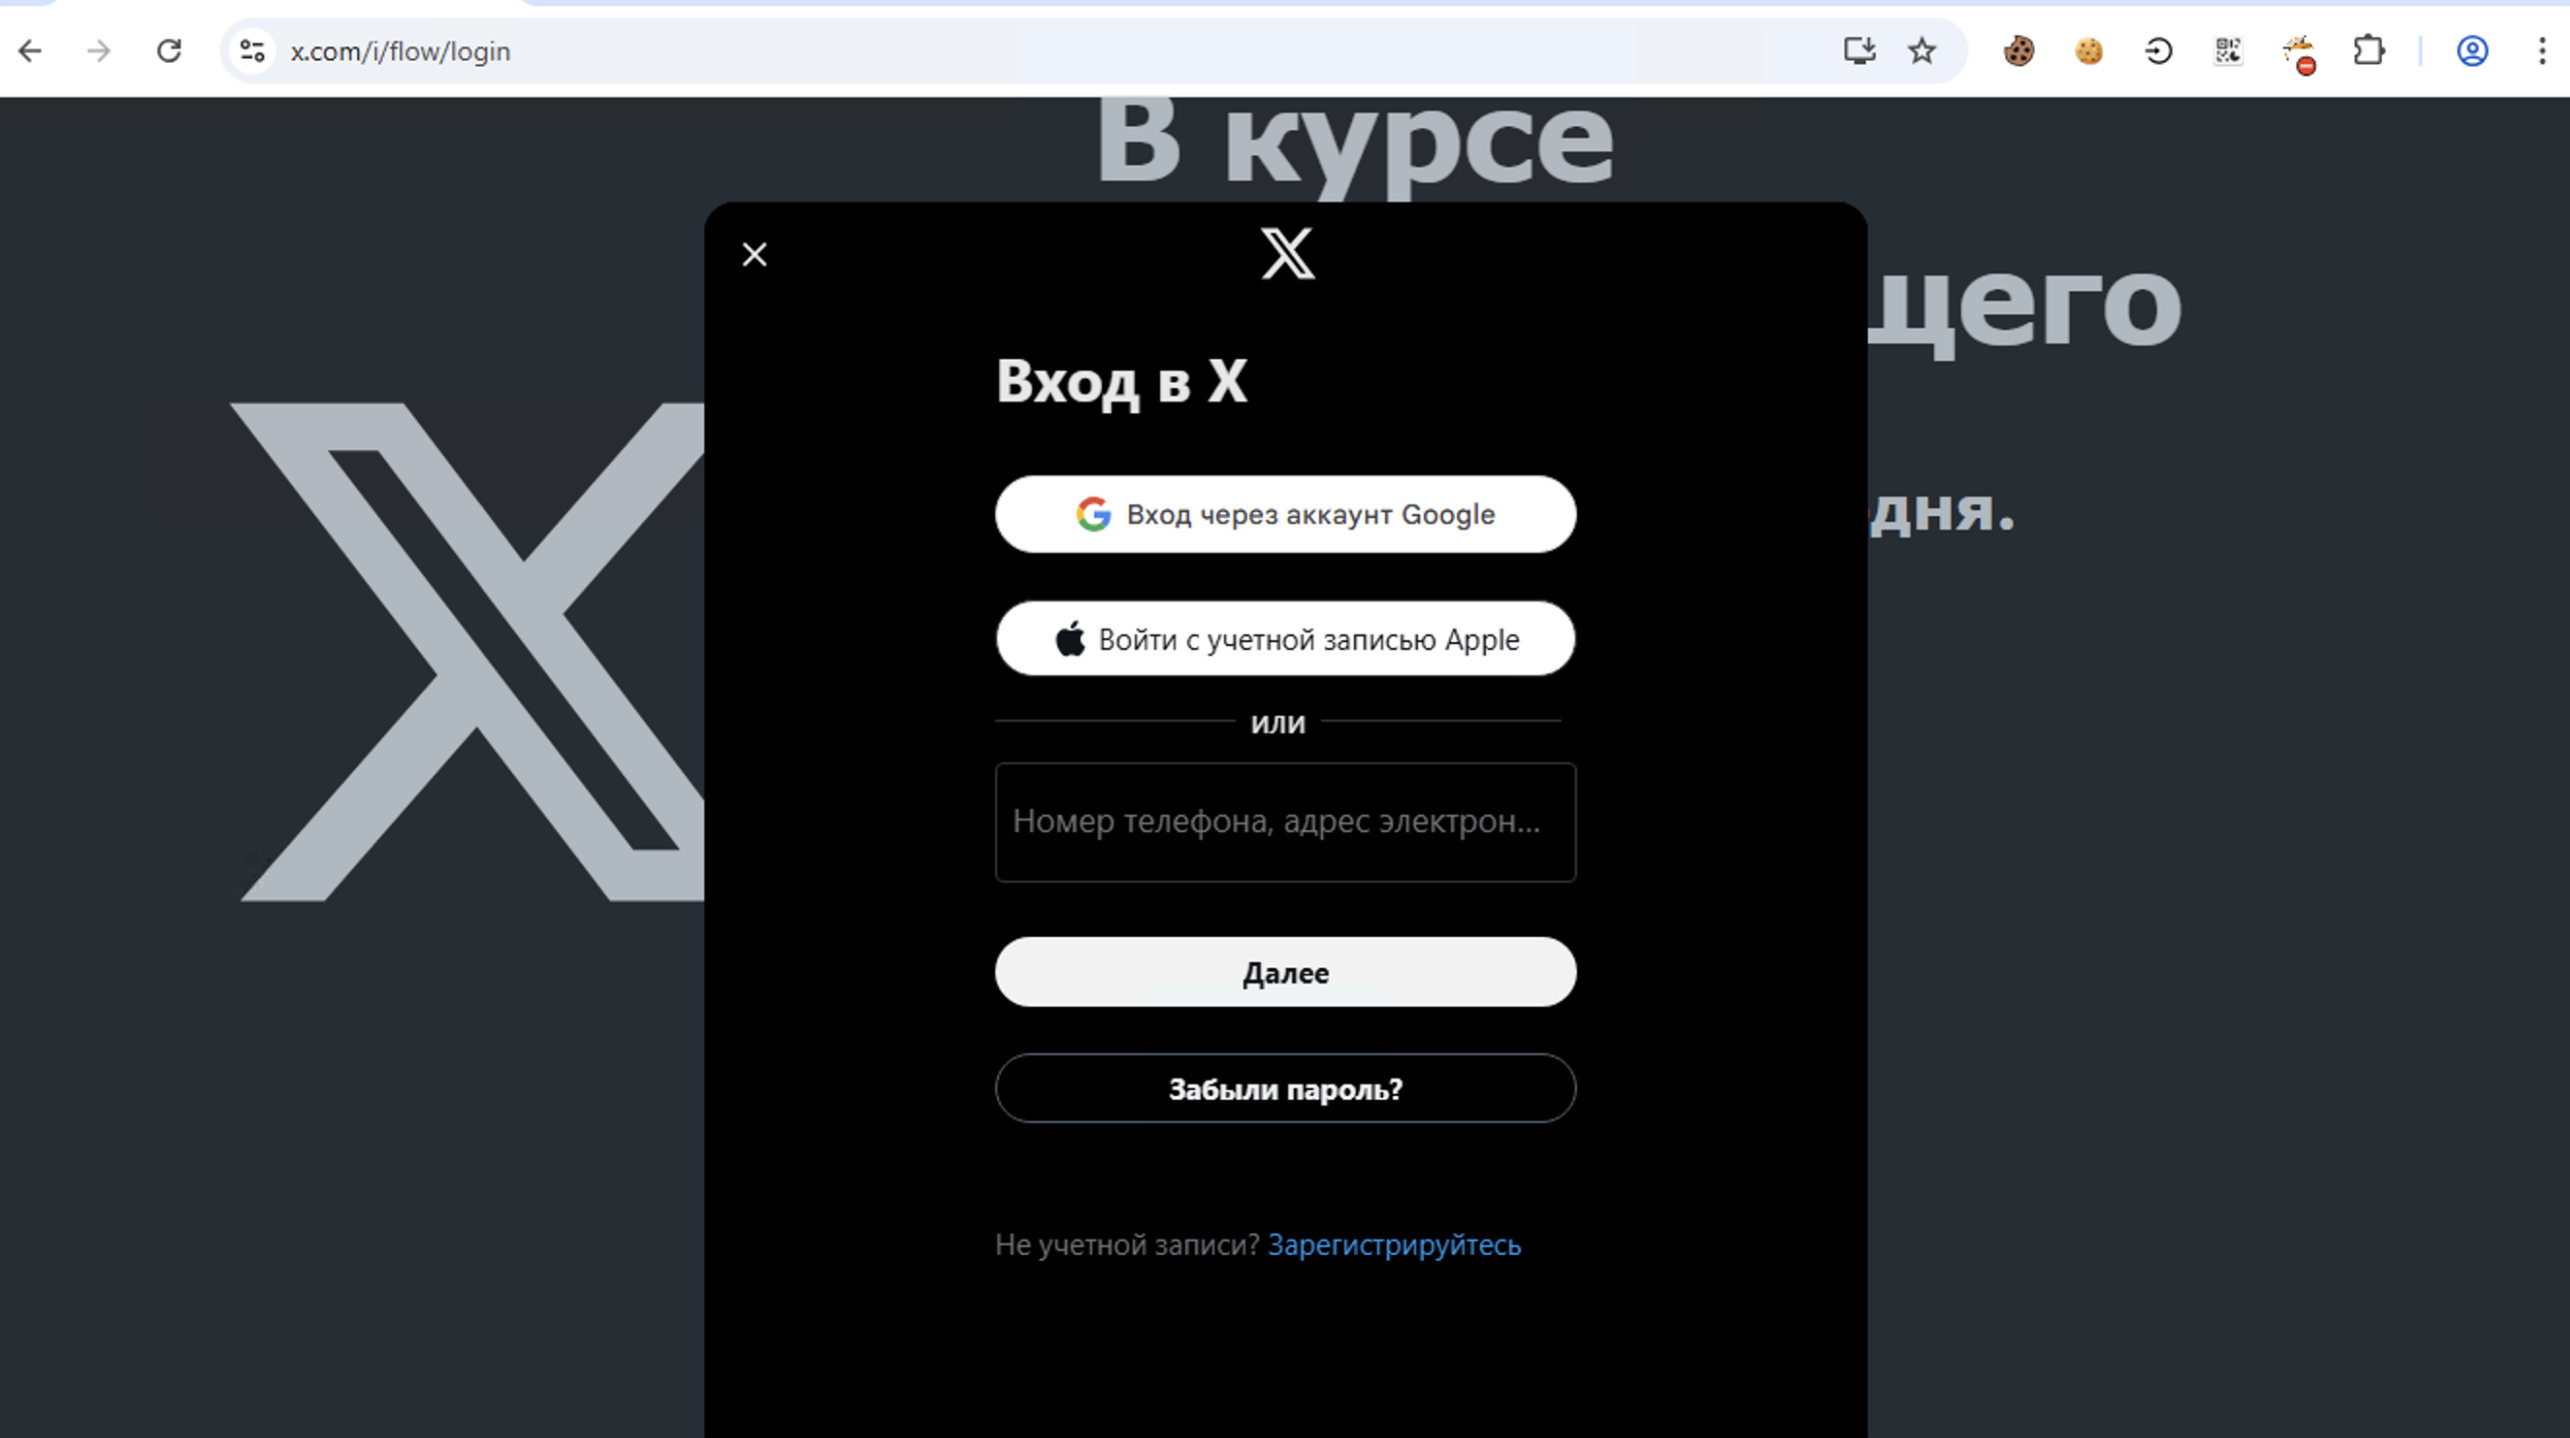This screenshot has width=2570, height=1438.
Task: Click the install app icon in address bar
Action: (1859, 51)
